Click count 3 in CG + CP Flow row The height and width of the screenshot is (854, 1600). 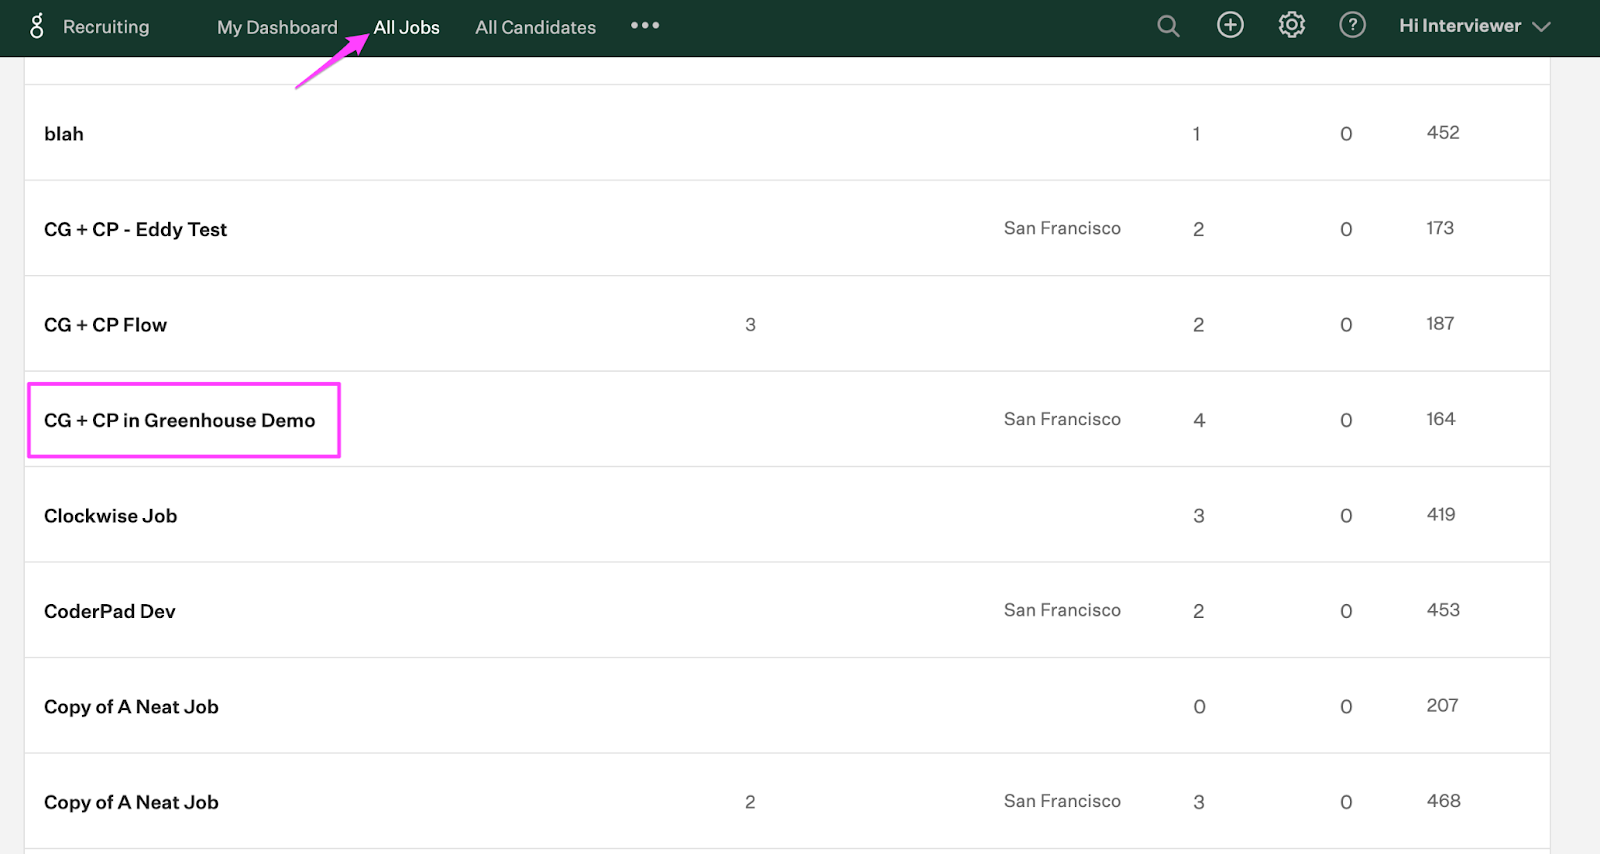pos(750,324)
